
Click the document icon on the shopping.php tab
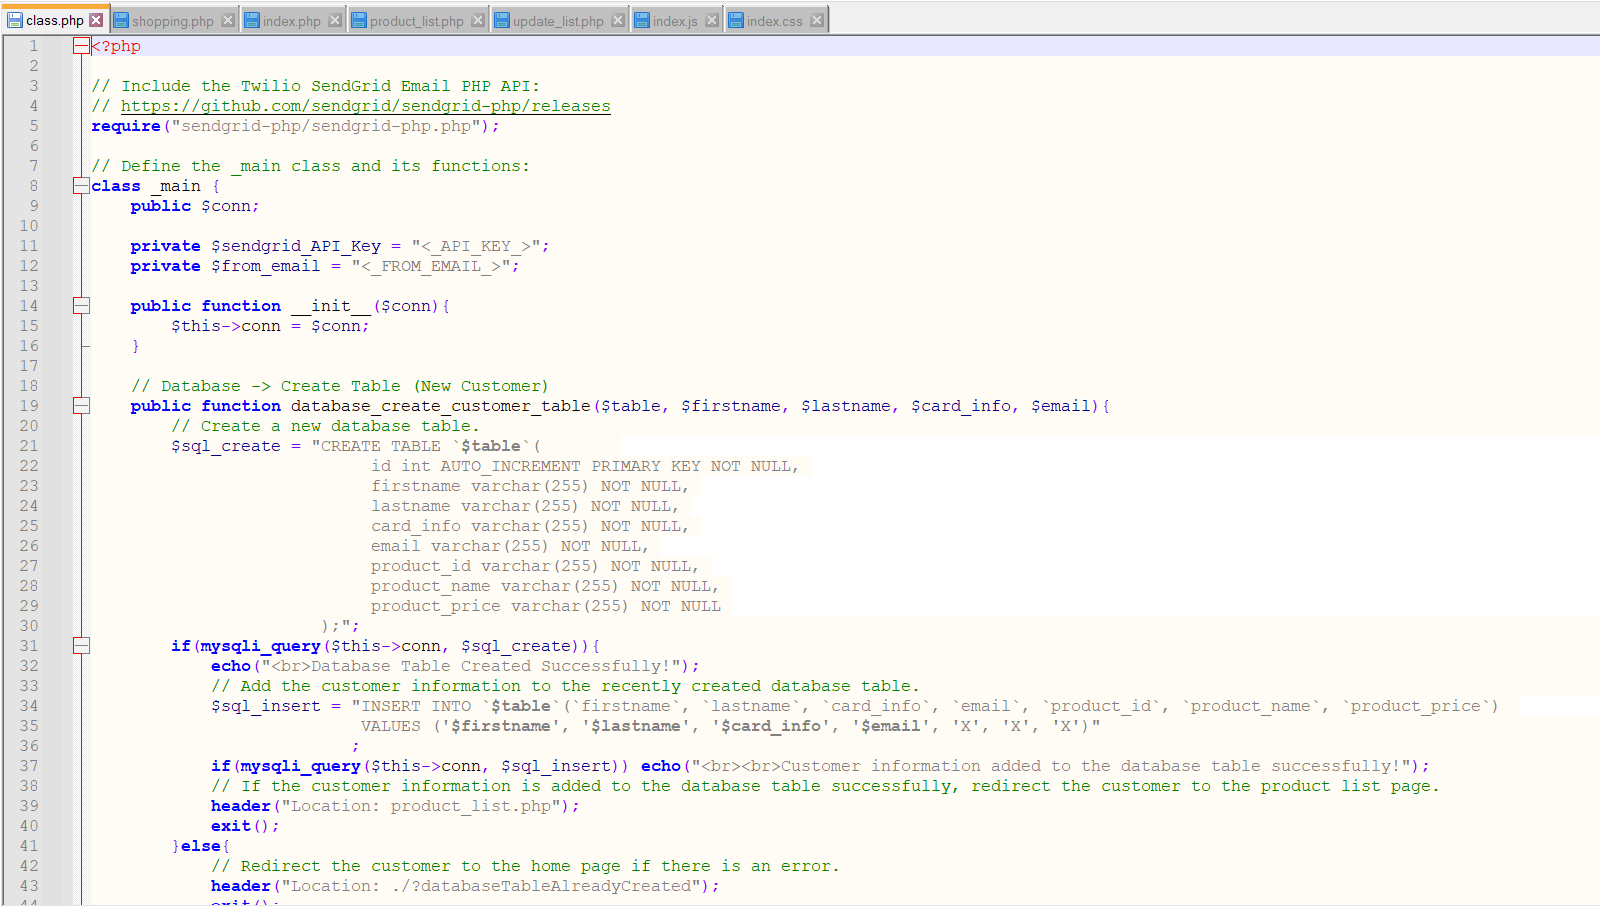121,18
